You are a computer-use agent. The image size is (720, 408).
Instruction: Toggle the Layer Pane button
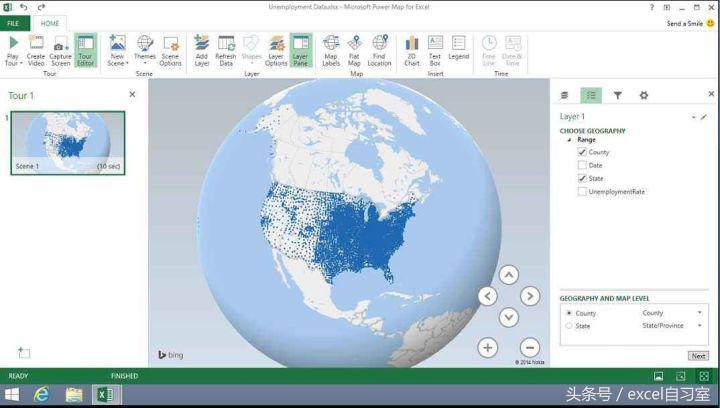[301, 51]
